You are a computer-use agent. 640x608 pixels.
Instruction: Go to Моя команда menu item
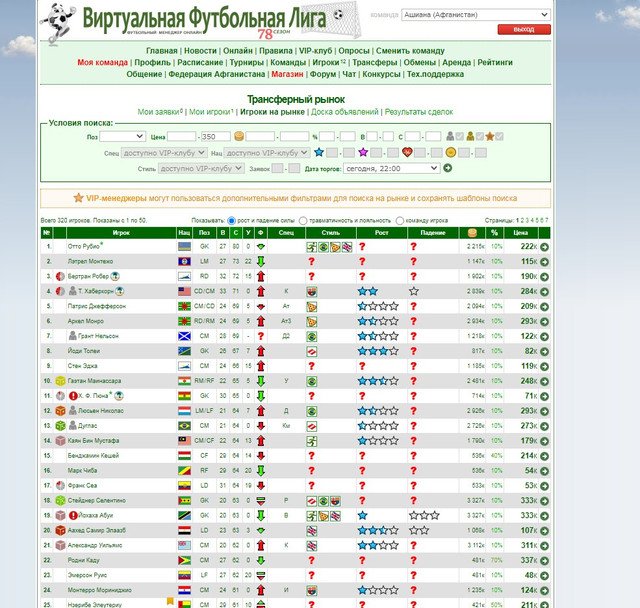click(x=102, y=62)
